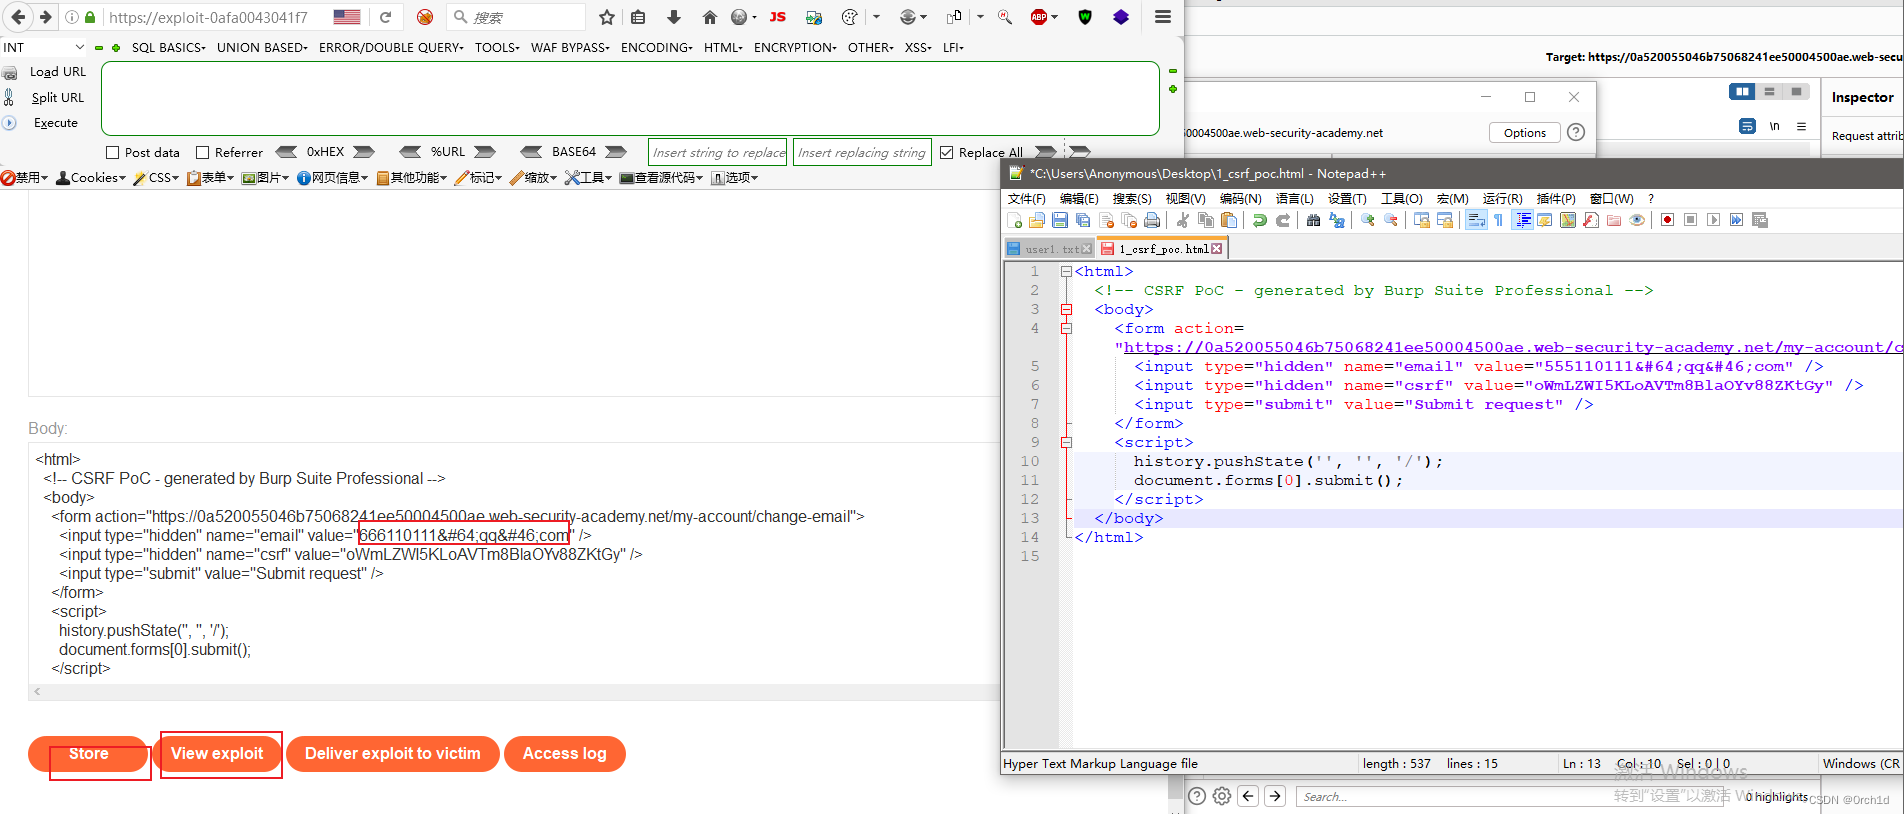
Task: Click Notepad++ Start Recording macro icon
Action: pos(1667,220)
